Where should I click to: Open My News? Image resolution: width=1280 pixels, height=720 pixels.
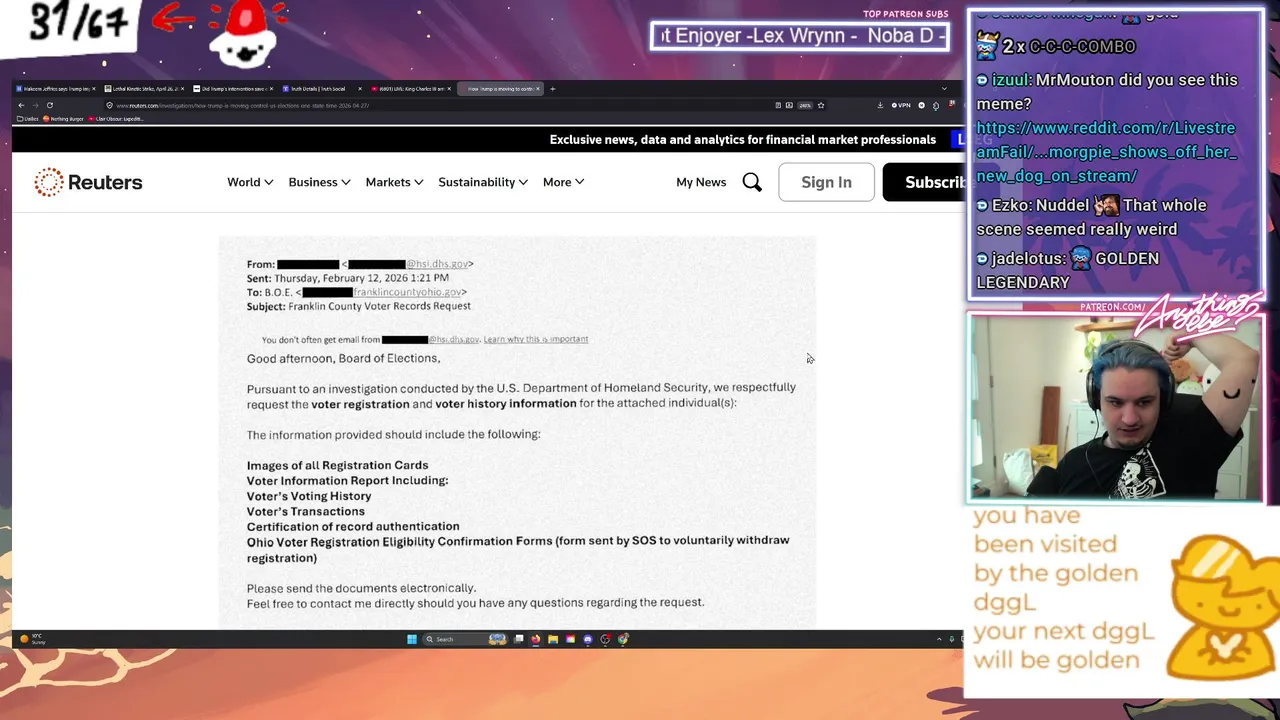(x=701, y=182)
